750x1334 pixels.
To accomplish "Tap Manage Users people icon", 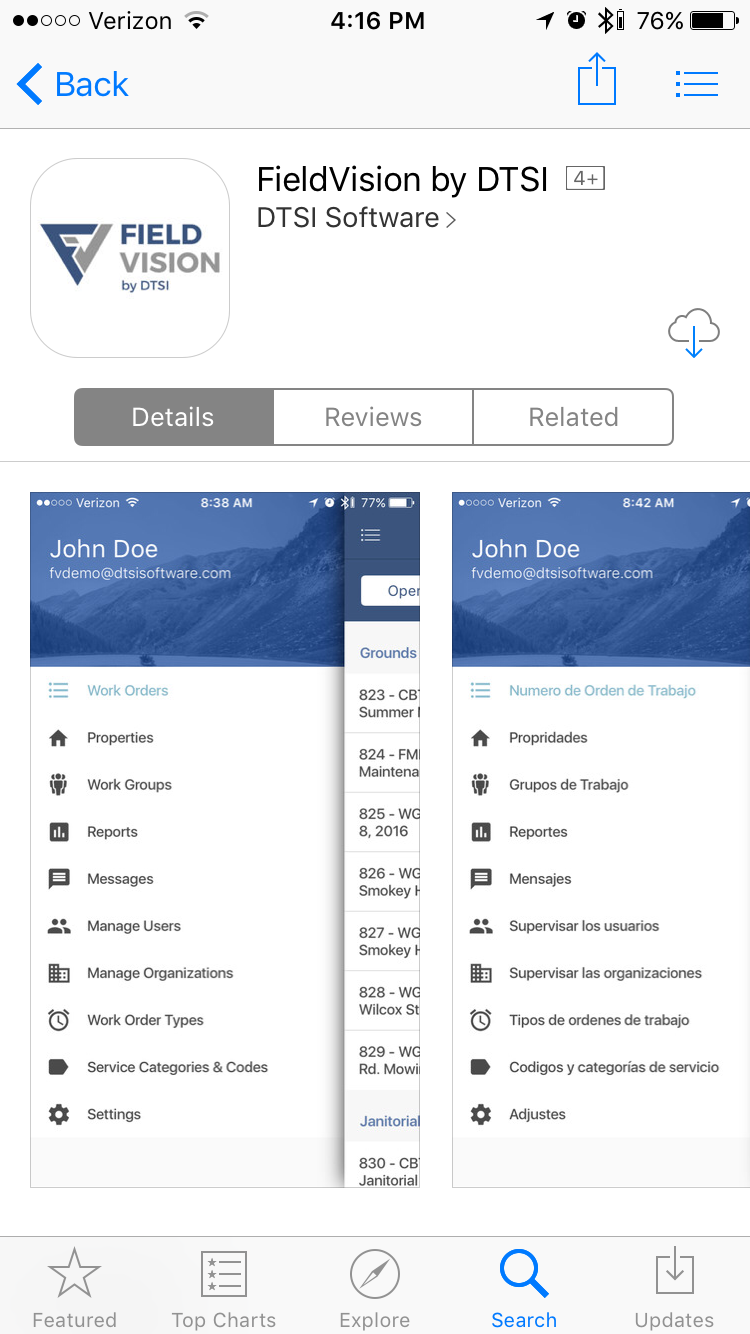I will pos(59,926).
